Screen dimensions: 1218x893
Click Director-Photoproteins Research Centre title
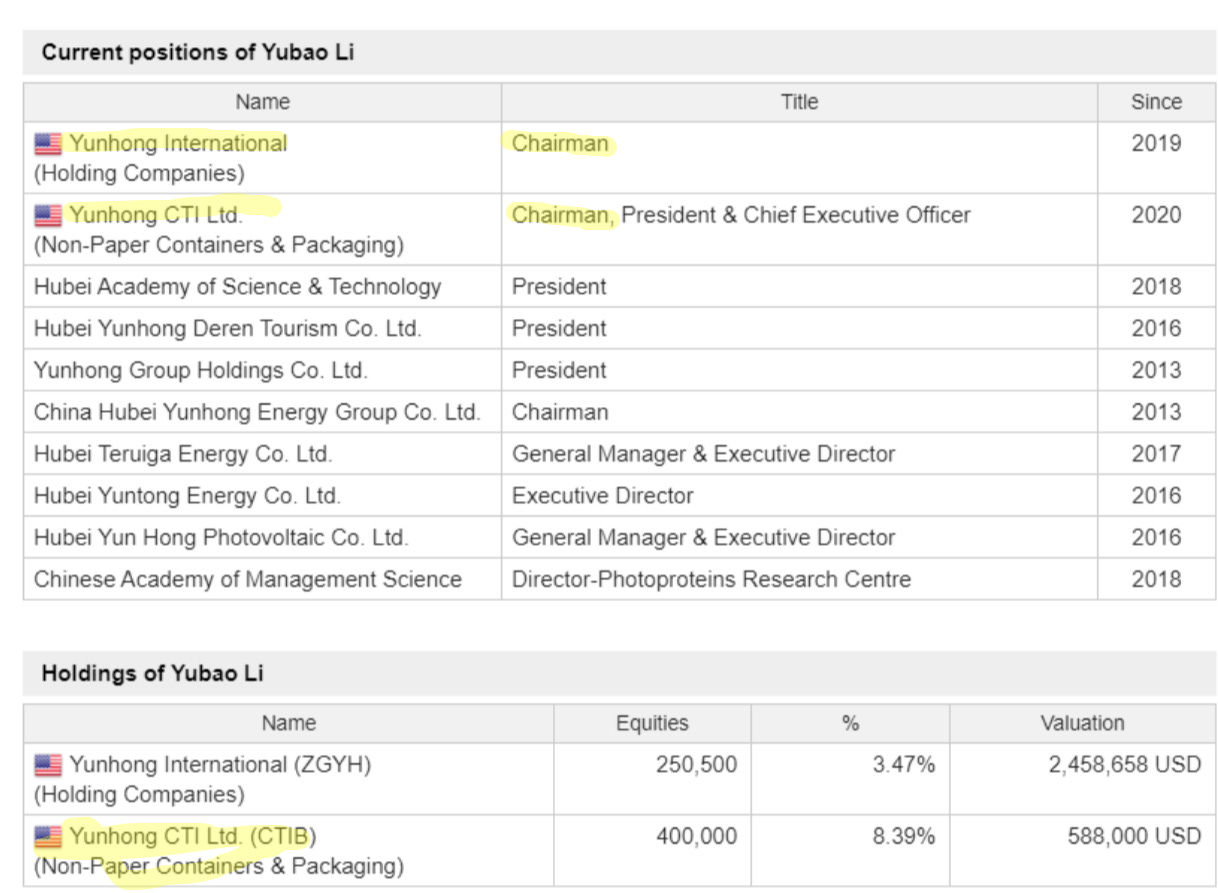pyautogui.click(x=711, y=579)
